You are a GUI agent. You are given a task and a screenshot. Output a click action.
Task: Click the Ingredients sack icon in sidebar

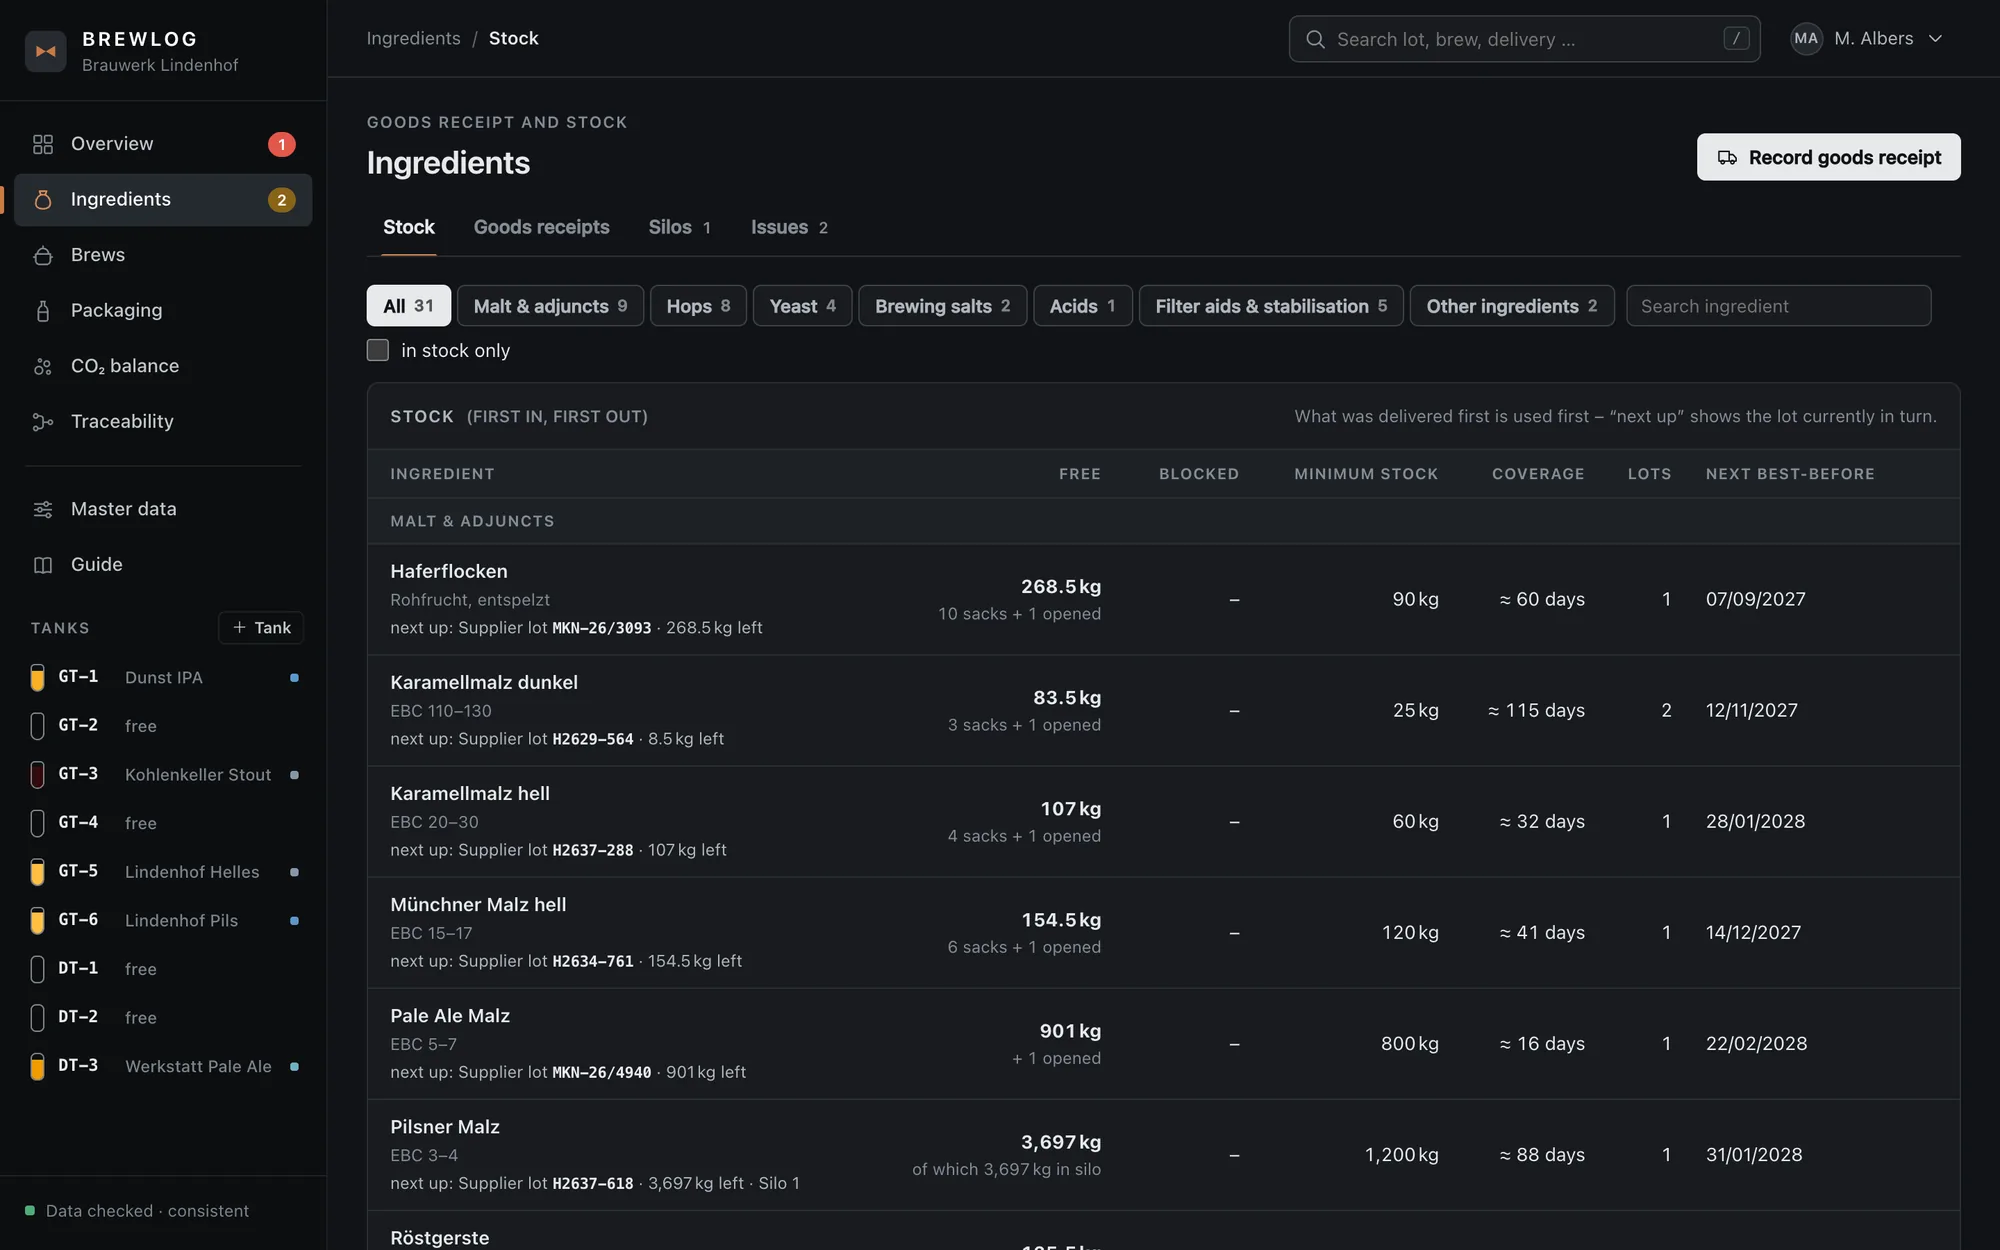(x=42, y=199)
